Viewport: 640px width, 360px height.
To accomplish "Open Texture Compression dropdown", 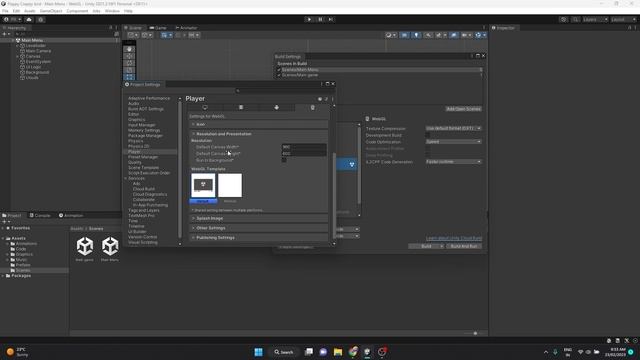I will 453,128.
